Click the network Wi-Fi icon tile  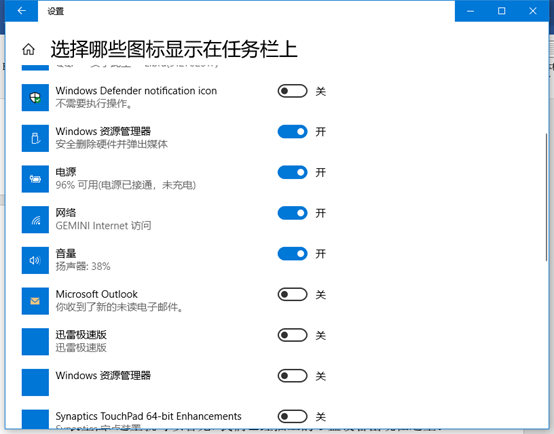click(35, 219)
